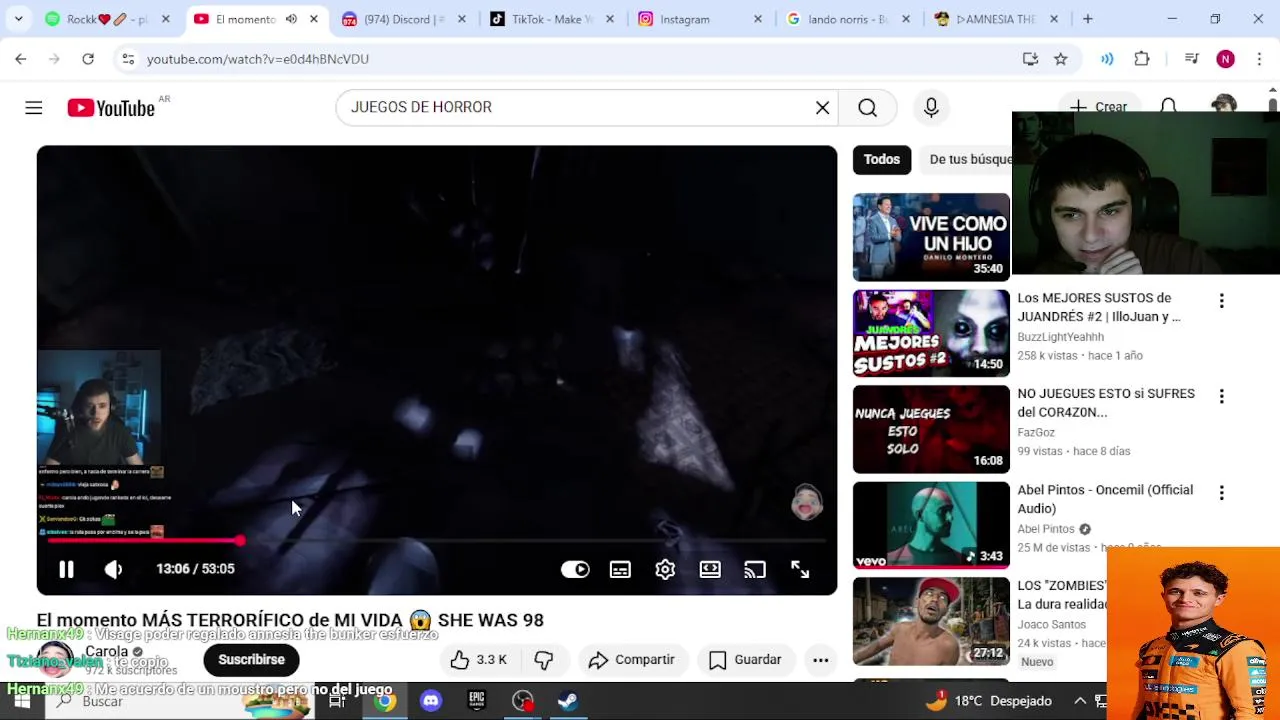The width and height of the screenshot is (1280, 720).
Task: Open FazGoz channel name
Action: [1036, 433]
